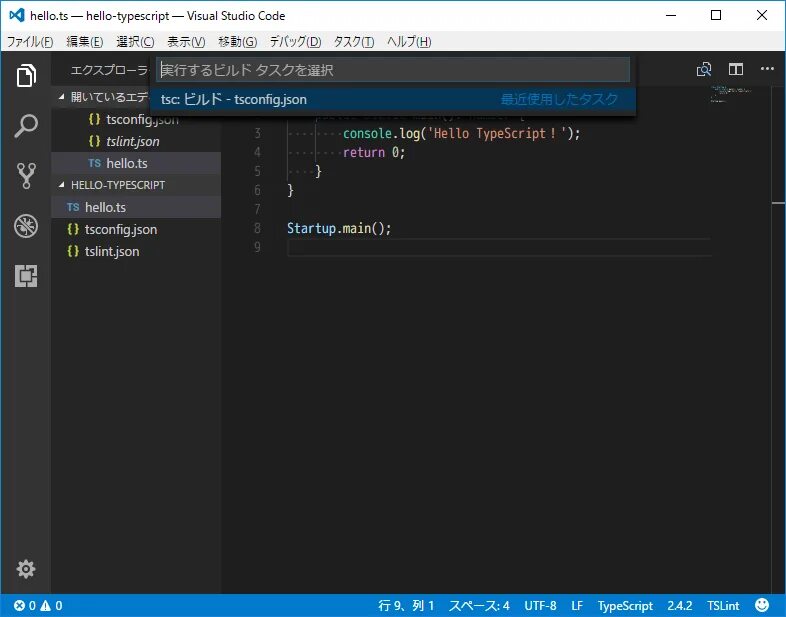Collapse the HELLO-TYPESCRIPT folder section

point(62,185)
